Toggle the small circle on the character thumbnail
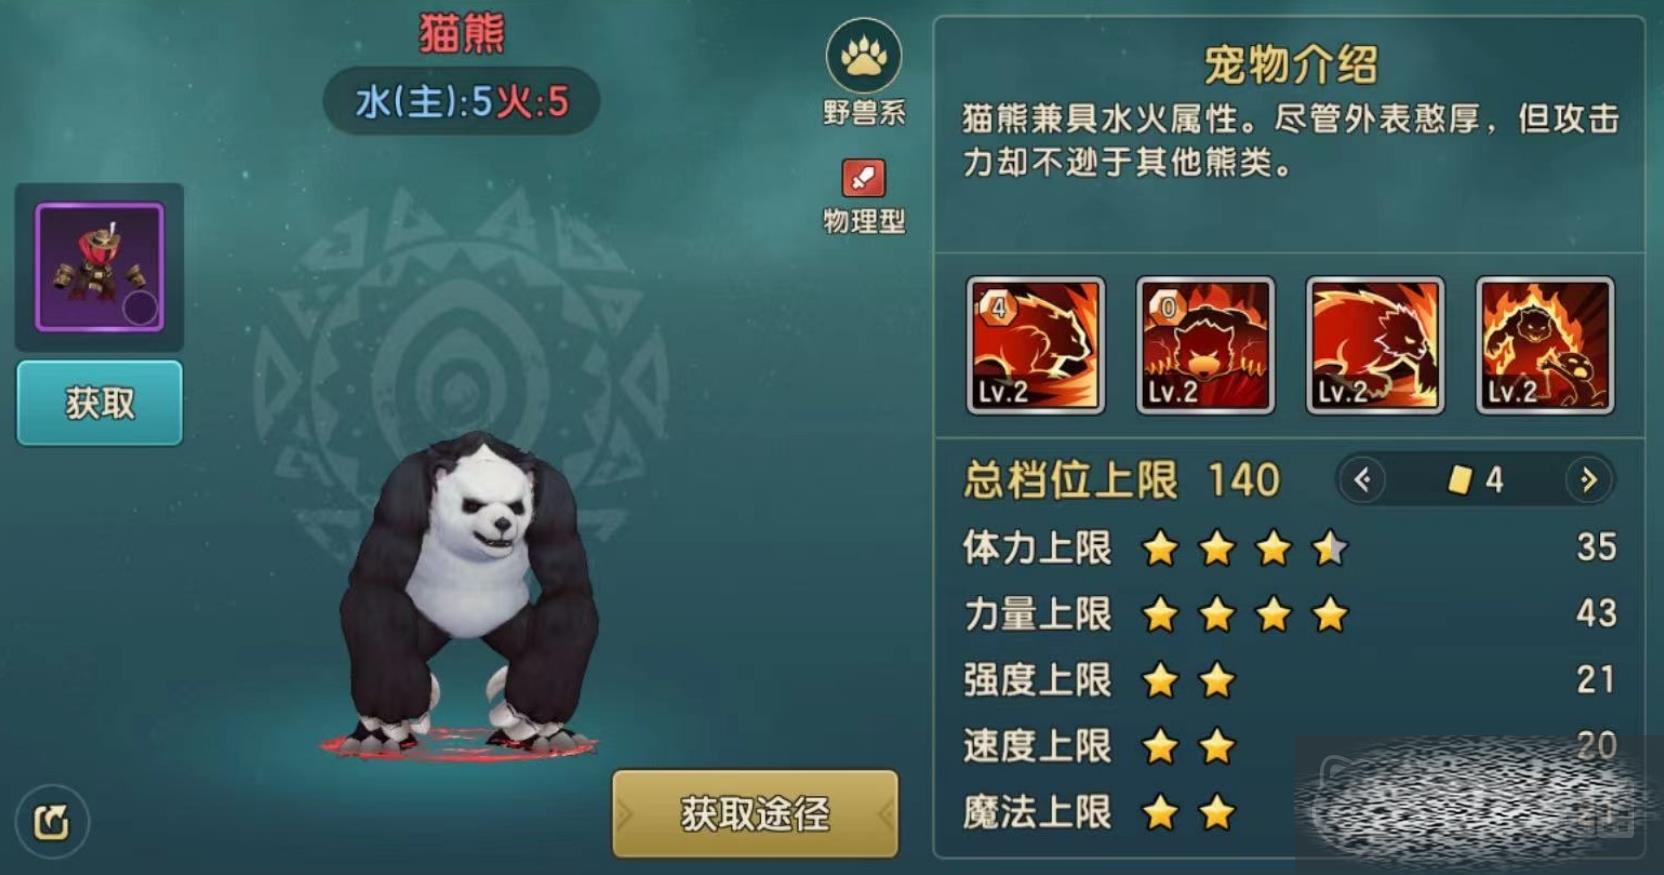 click(140, 308)
